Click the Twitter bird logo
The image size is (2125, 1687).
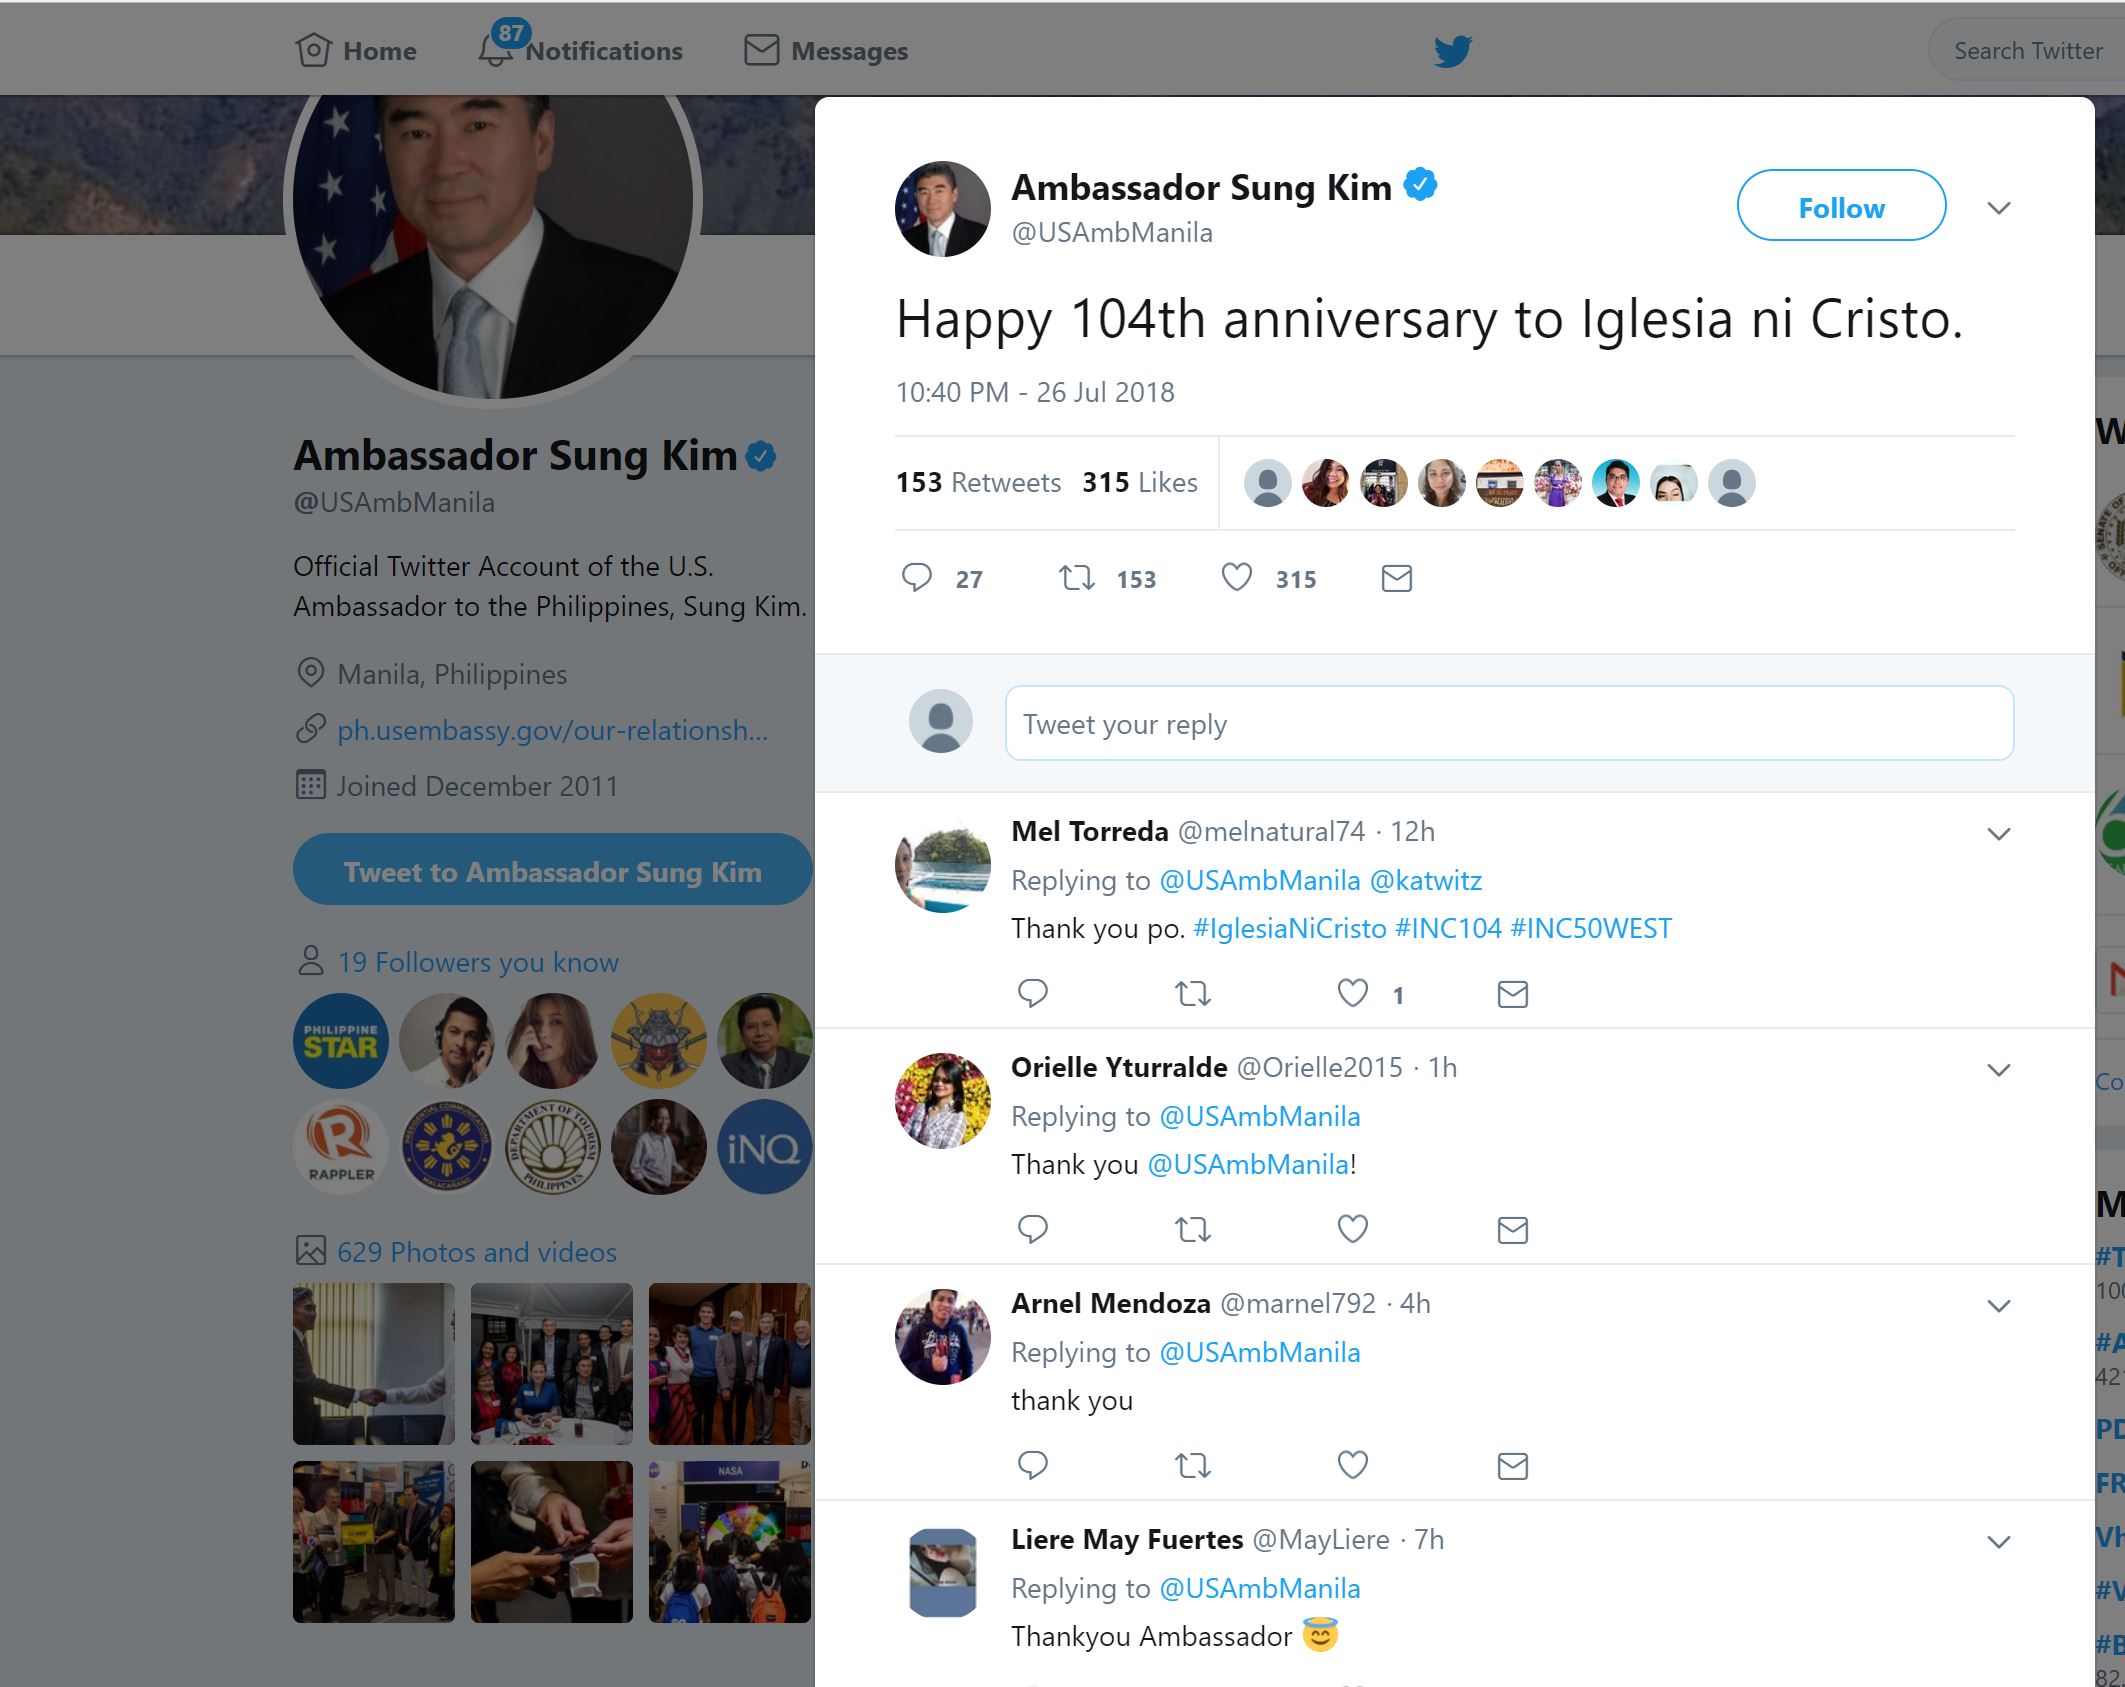[x=1452, y=51]
